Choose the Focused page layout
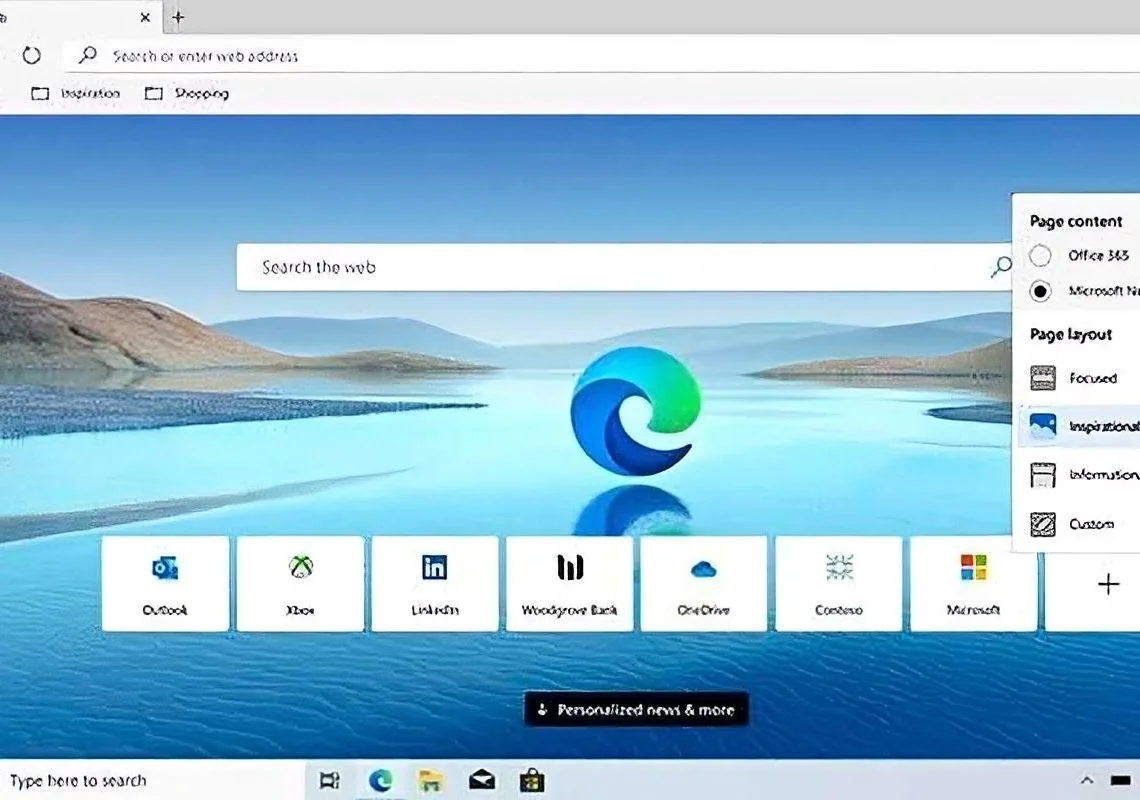 point(1080,377)
